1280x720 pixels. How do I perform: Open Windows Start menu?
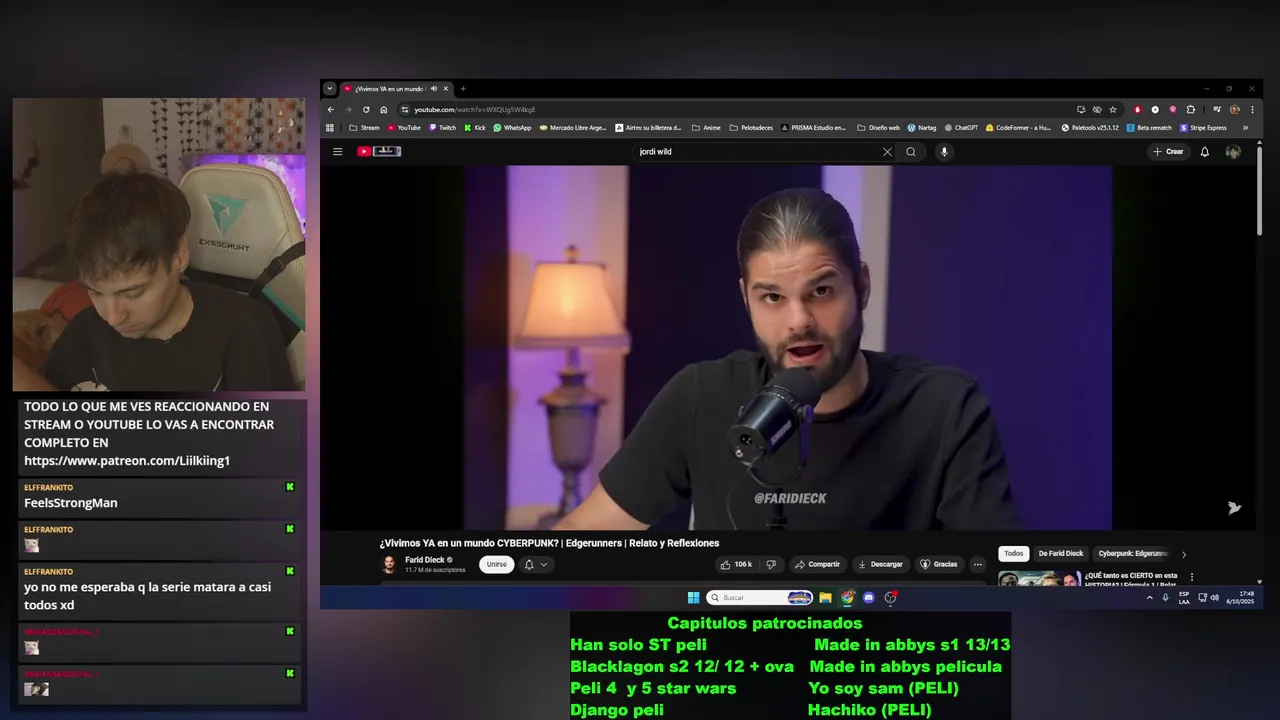pos(693,598)
